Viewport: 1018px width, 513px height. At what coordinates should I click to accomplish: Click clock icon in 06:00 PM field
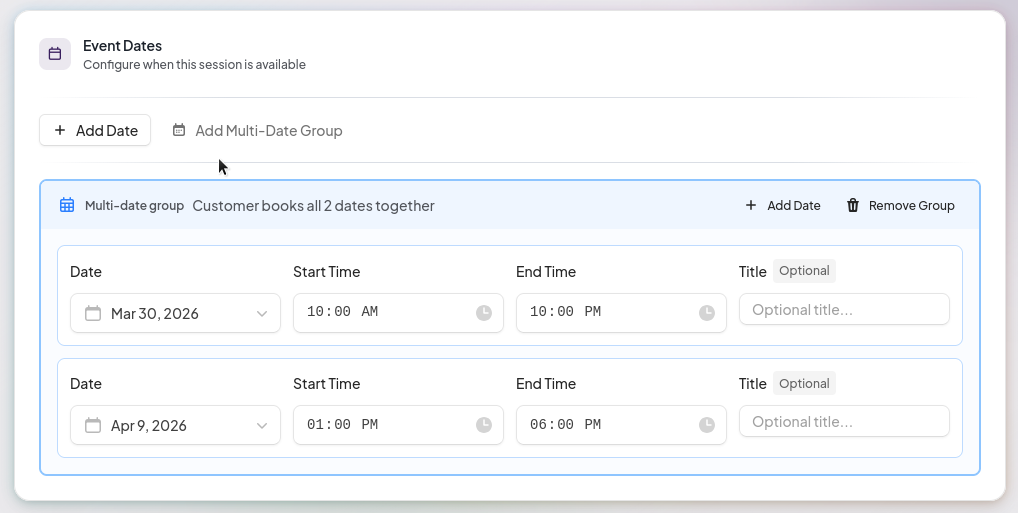point(707,425)
